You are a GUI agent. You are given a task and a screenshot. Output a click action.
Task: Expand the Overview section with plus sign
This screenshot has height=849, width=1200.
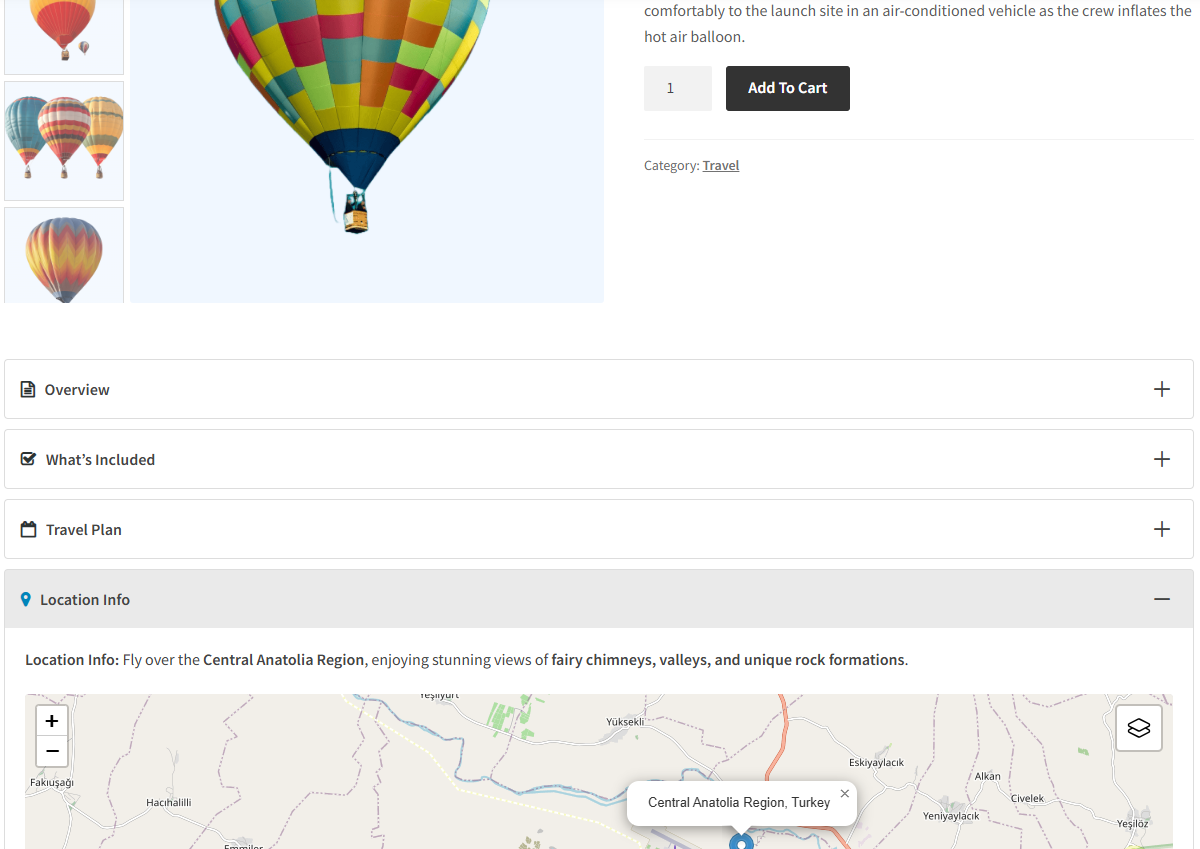[1161, 389]
